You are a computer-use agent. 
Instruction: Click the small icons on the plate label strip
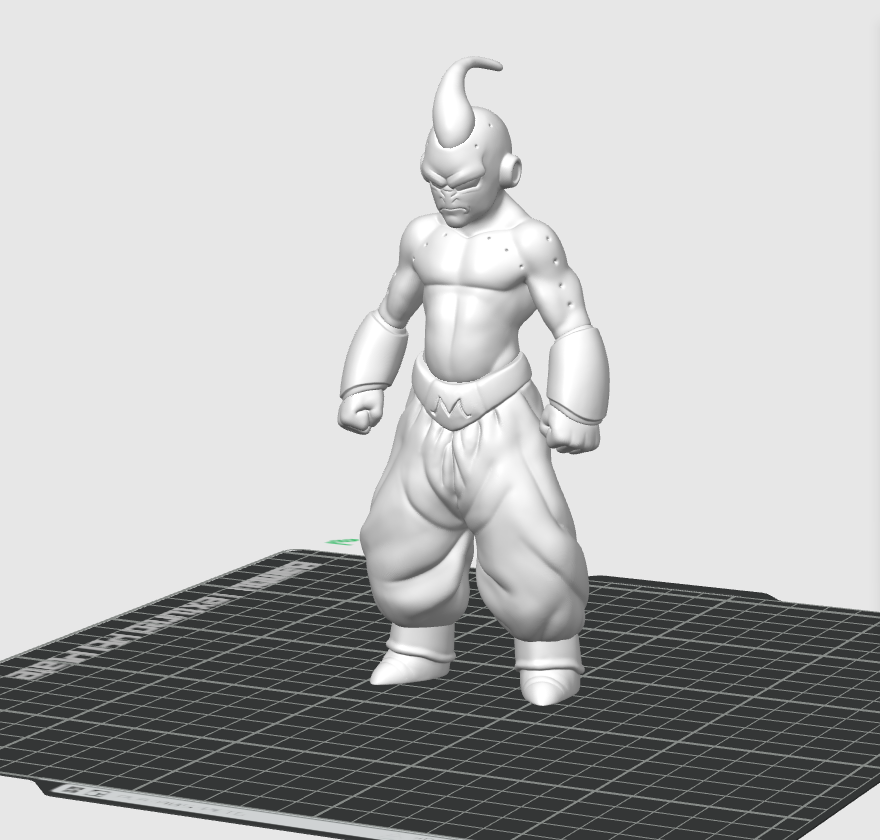pyautogui.click(x=85, y=792)
